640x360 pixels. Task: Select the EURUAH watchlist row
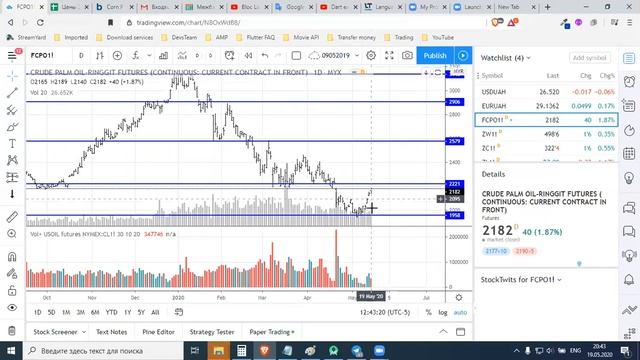coord(546,106)
